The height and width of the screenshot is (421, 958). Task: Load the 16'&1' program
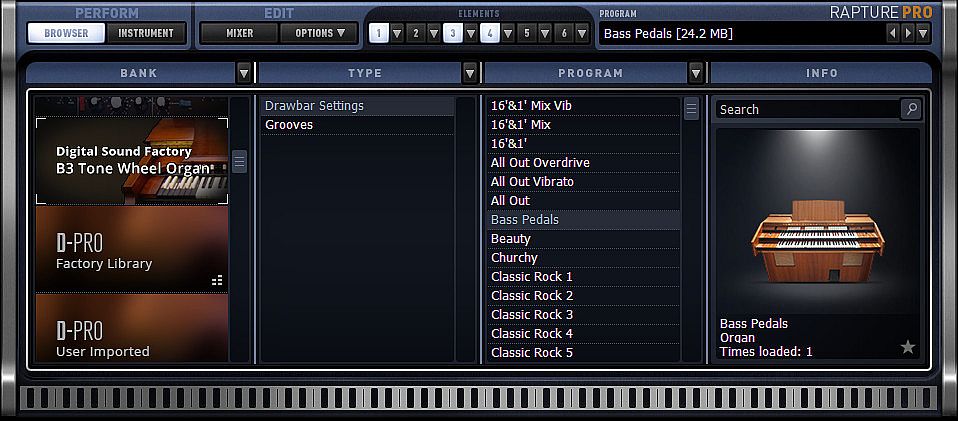point(583,144)
